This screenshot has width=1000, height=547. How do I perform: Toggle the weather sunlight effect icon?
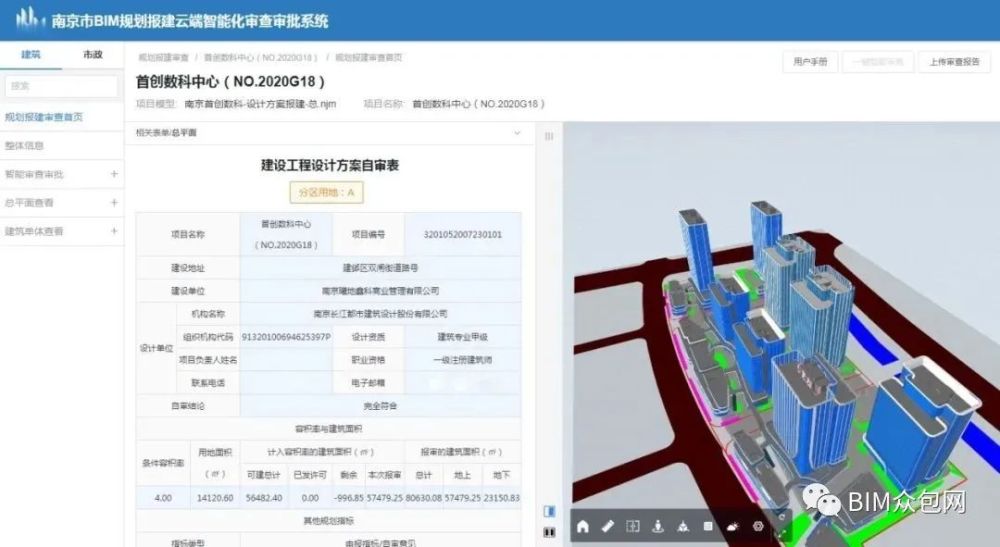click(x=733, y=526)
